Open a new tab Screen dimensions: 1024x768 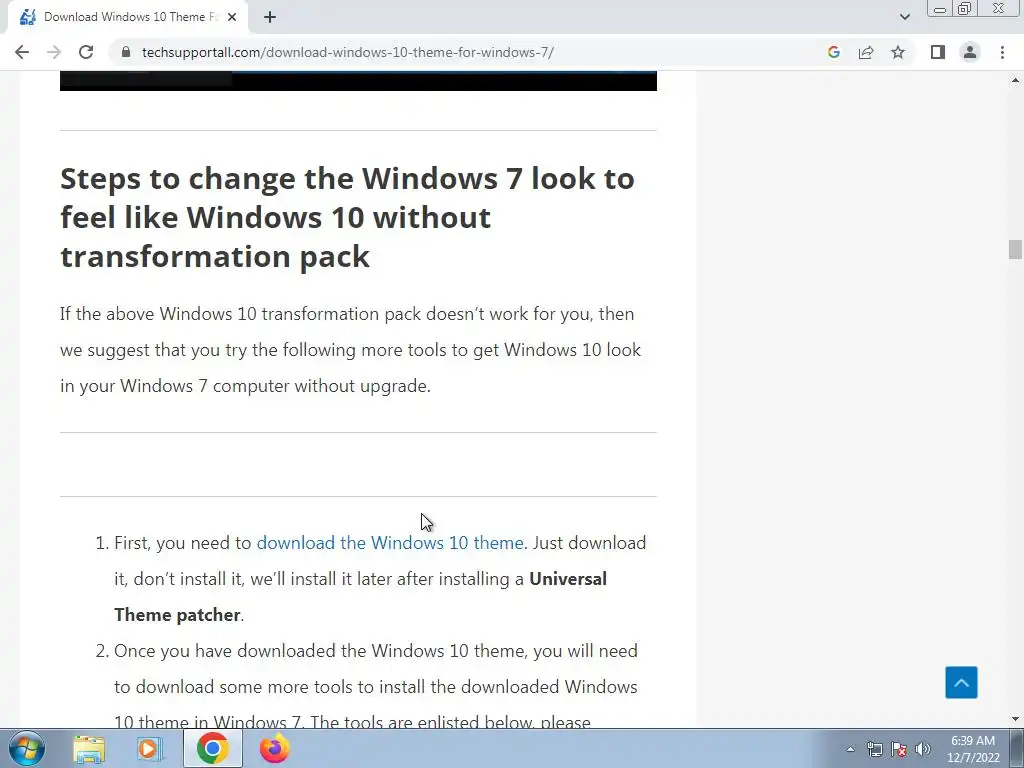pyautogui.click(x=270, y=17)
